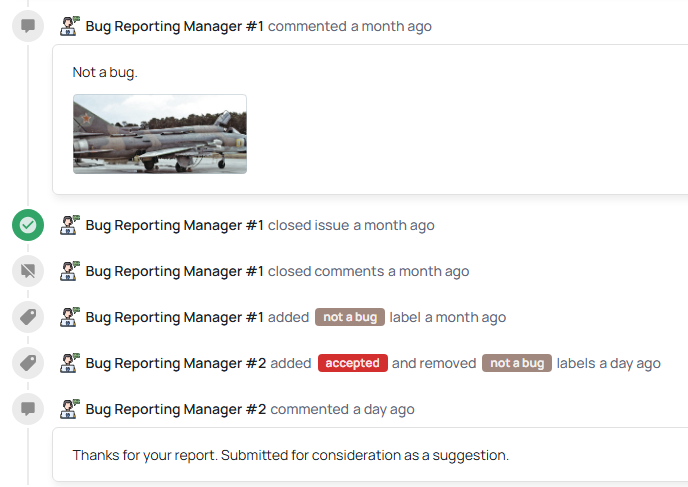Click 'a month ago' timestamp on first comment
This screenshot has height=487, width=688.
[x=391, y=26]
